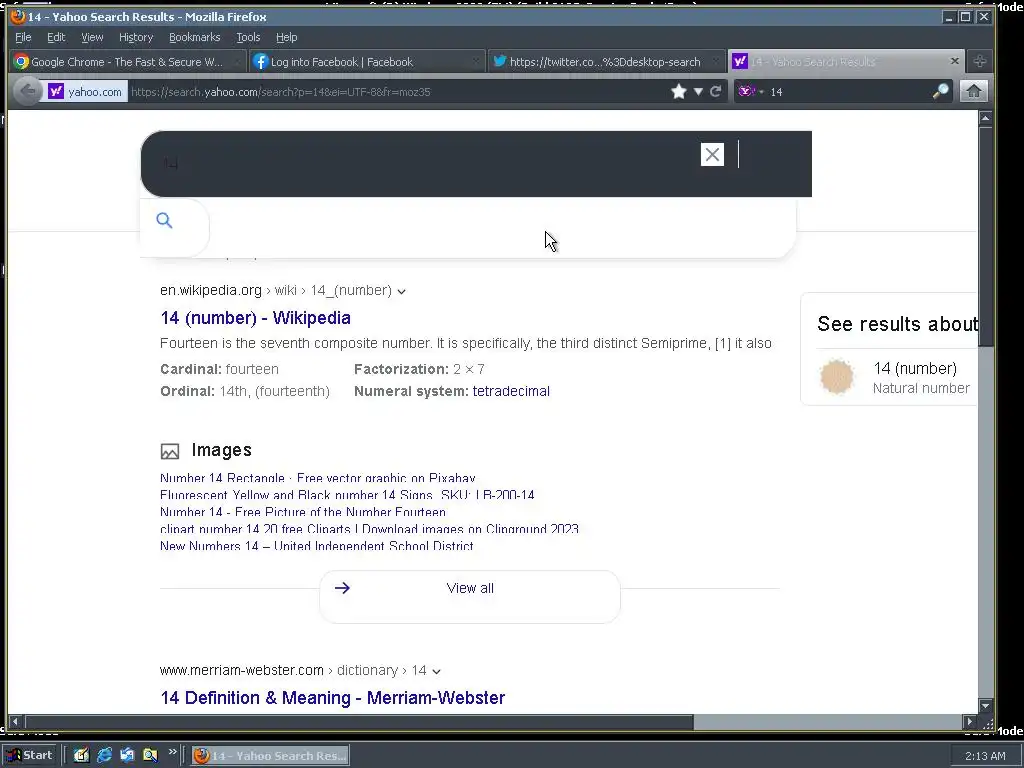Open the File menu
The image size is (1024, 768).
(23, 37)
